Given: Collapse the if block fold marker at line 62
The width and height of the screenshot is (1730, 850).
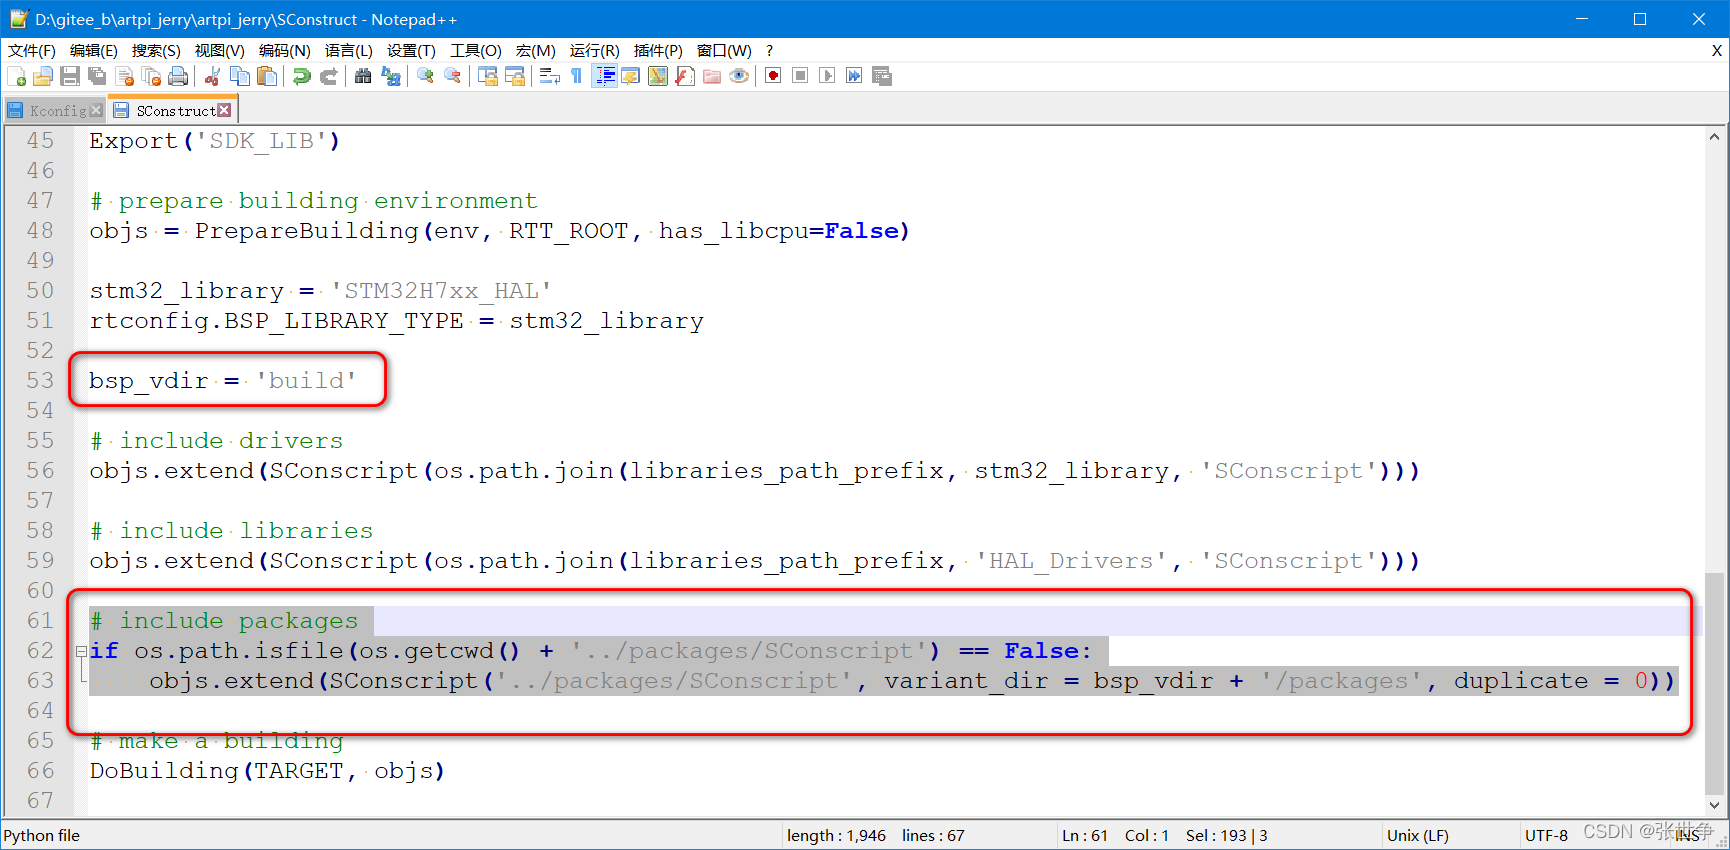Looking at the screenshot, I should (81, 651).
